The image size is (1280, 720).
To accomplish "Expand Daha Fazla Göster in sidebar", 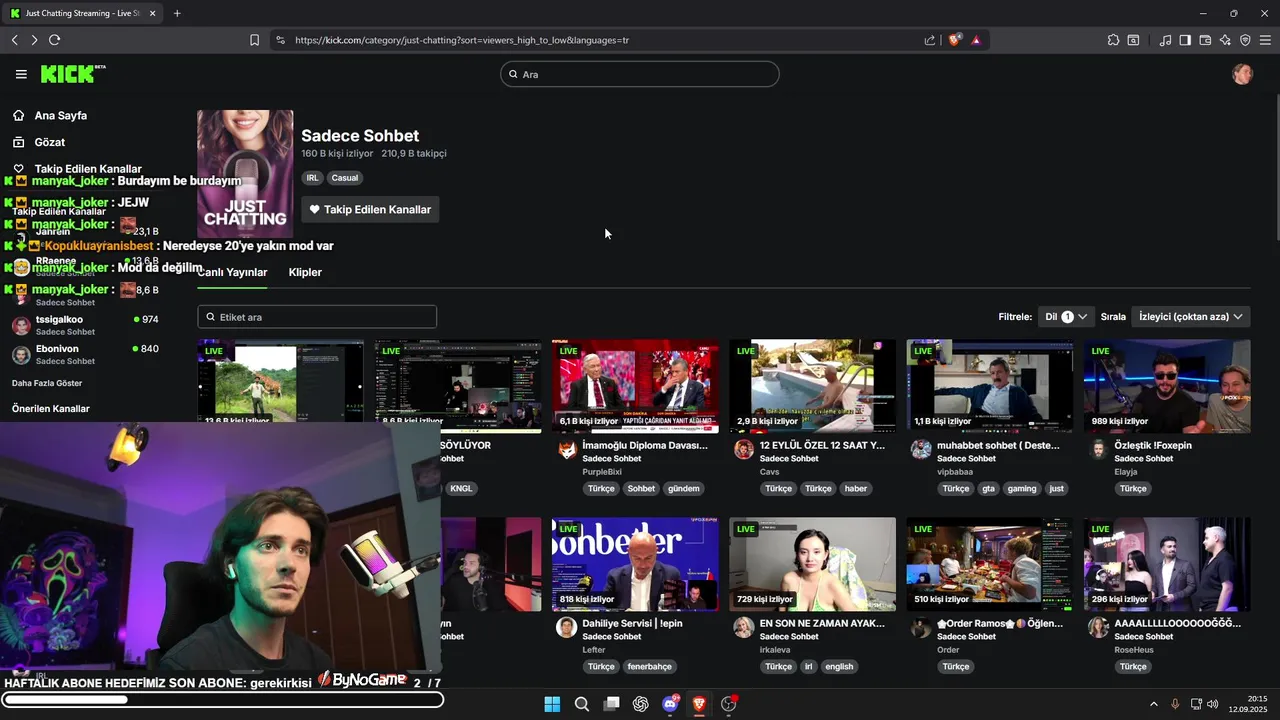I will 47,383.
